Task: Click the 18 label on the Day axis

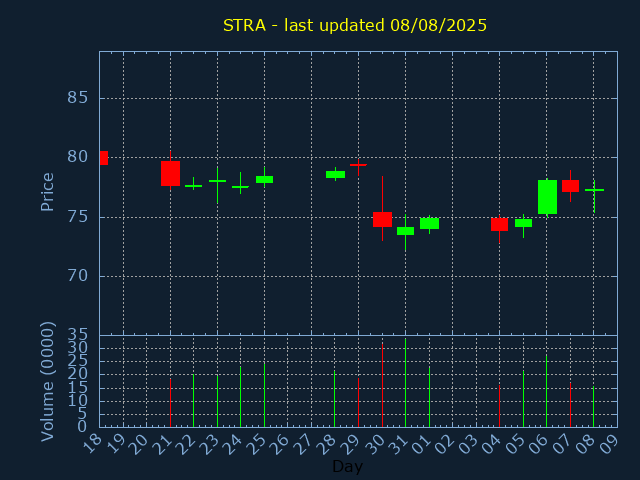Action: click(x=92, y=444)
